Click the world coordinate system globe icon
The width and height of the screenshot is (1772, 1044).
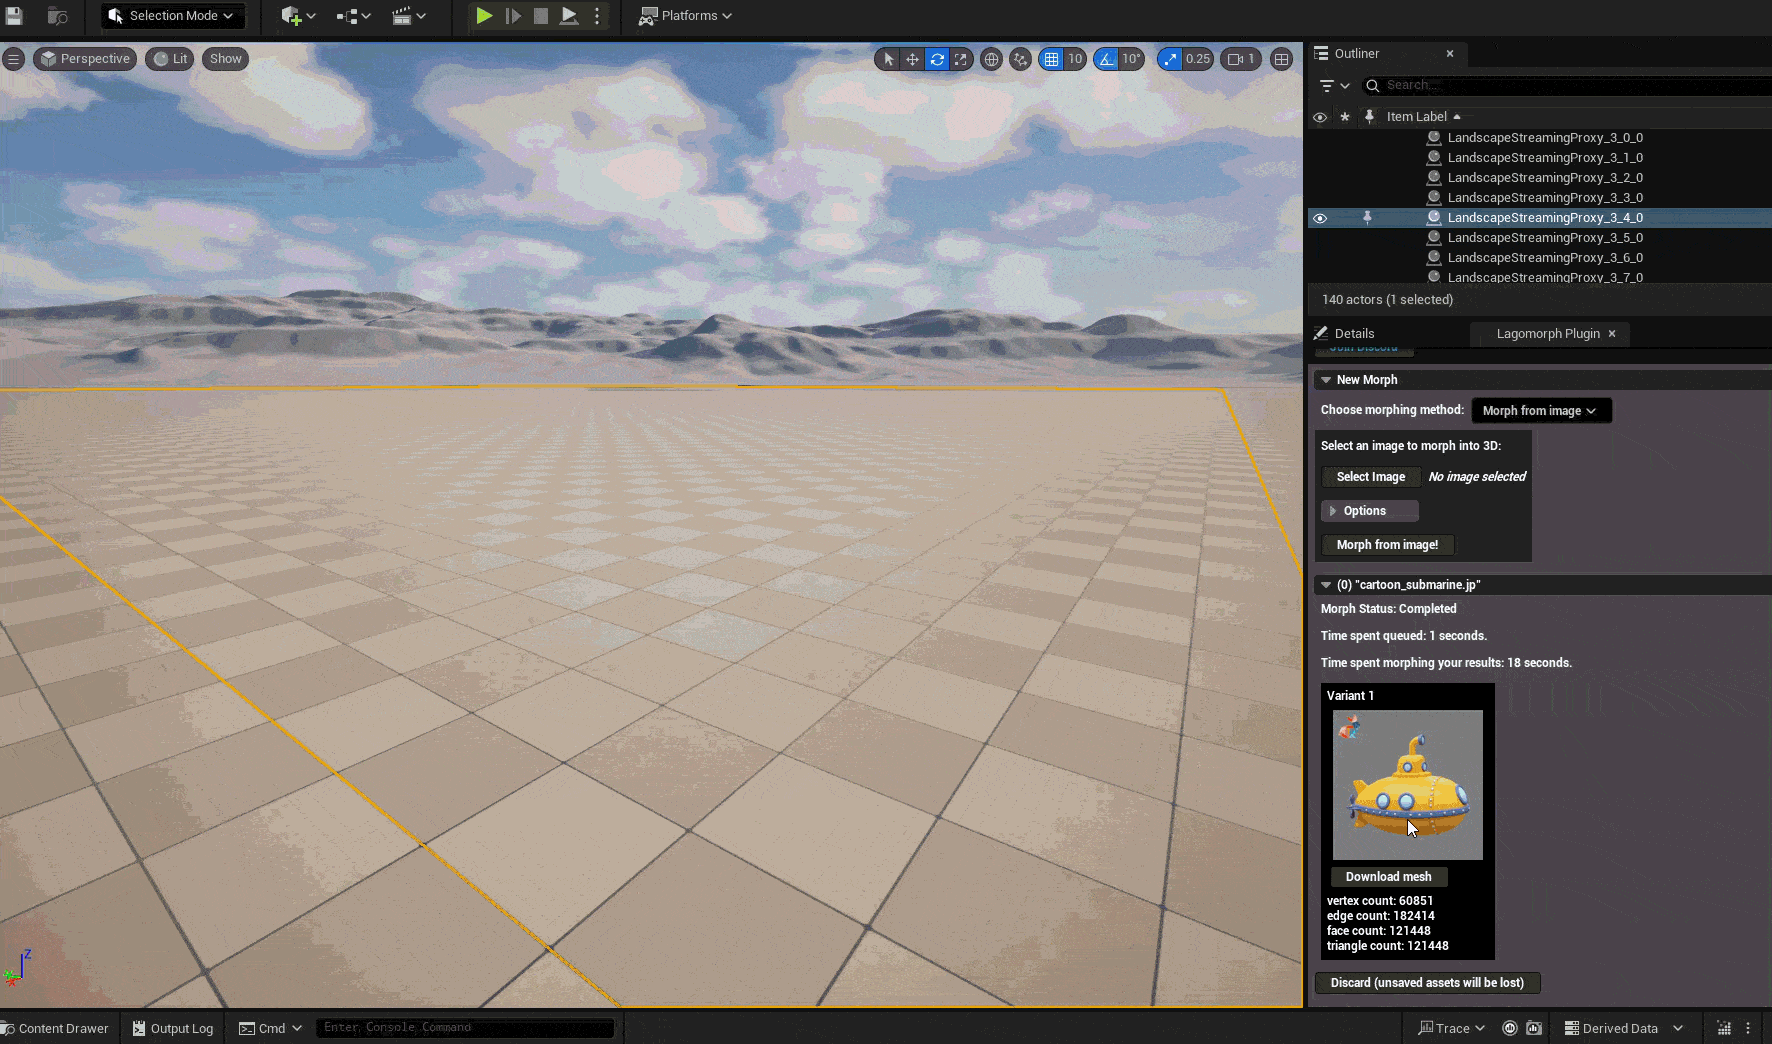pyautogui.click(x=991, y=59)
